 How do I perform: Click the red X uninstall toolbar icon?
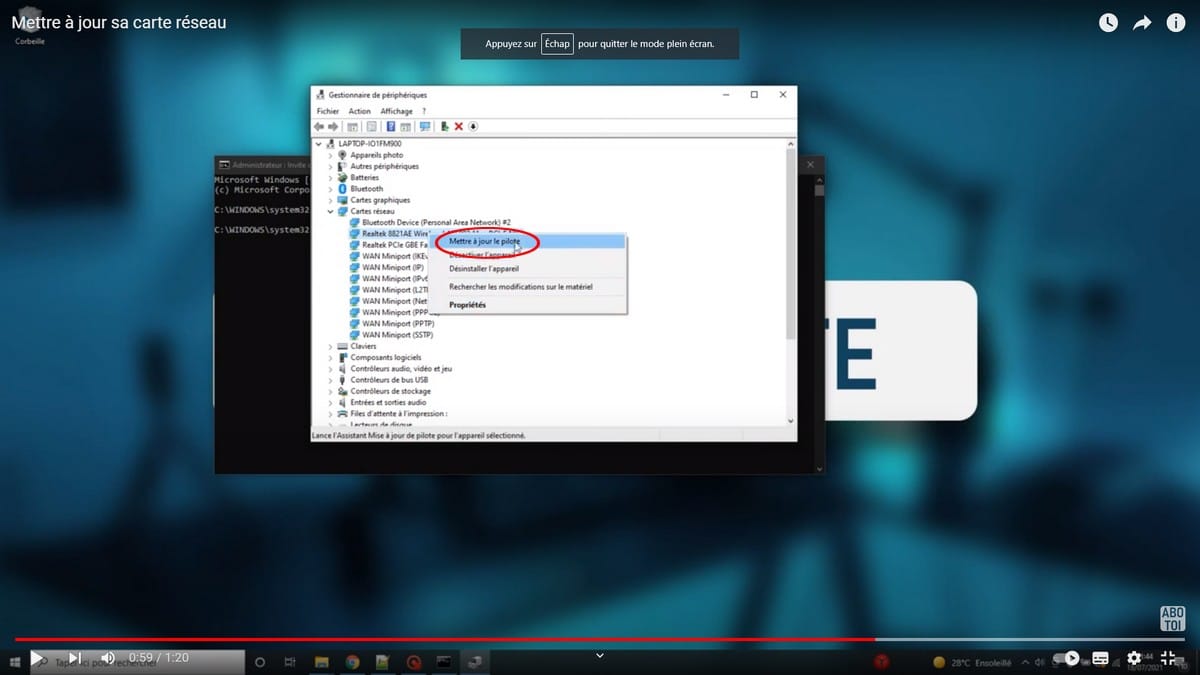pyautogui.click(x=459, y=126)
